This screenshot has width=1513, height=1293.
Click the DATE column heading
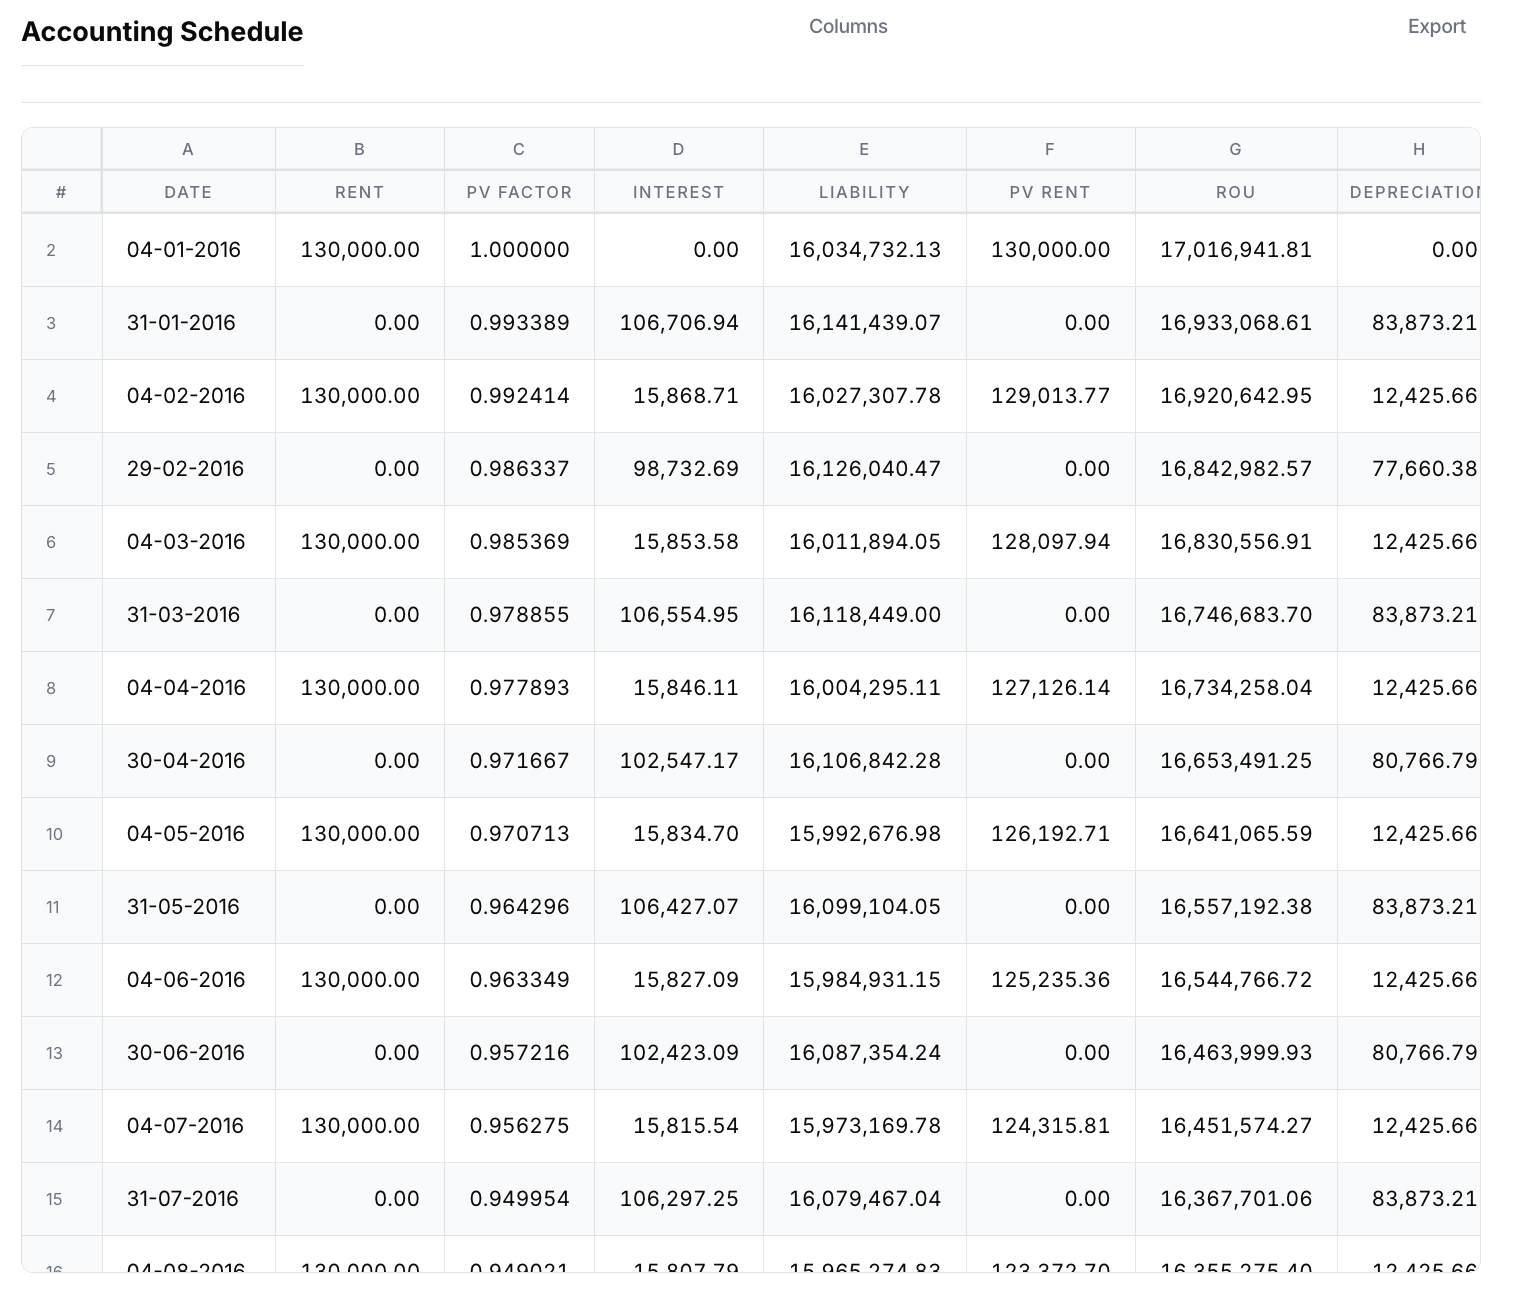(x=187, y=192)
